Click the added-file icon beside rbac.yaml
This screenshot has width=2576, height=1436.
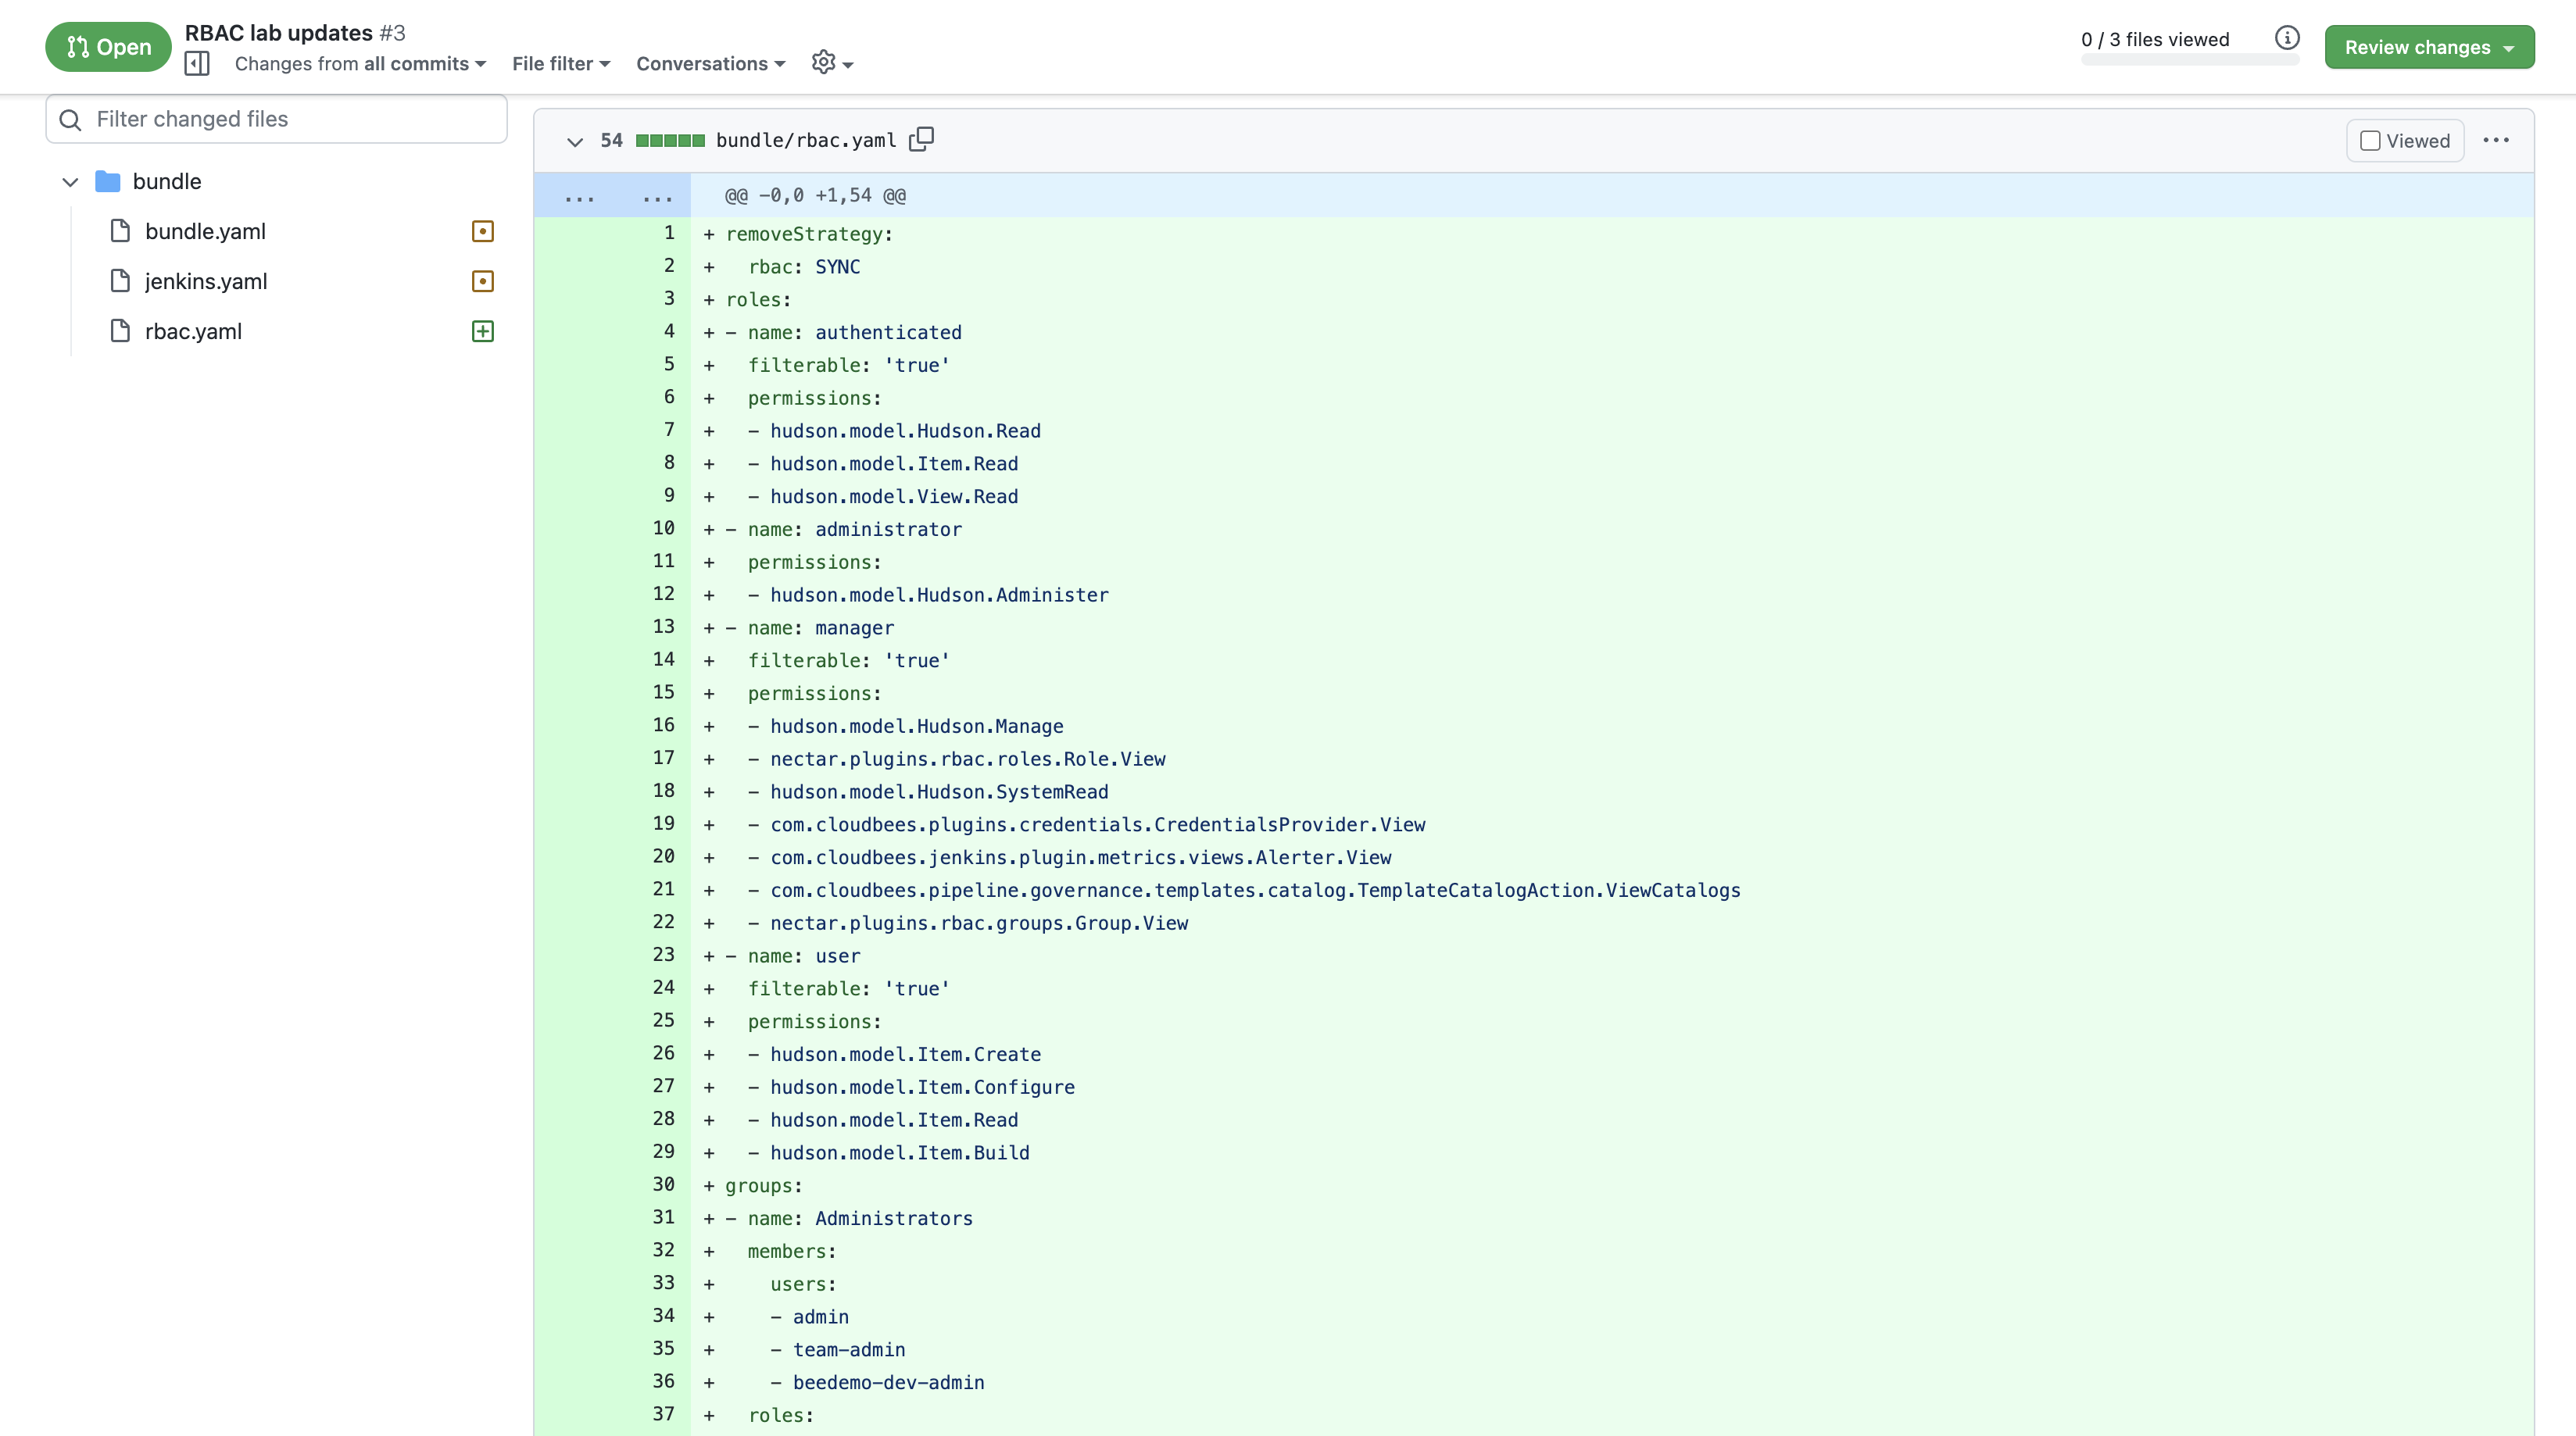coord(482,331)
